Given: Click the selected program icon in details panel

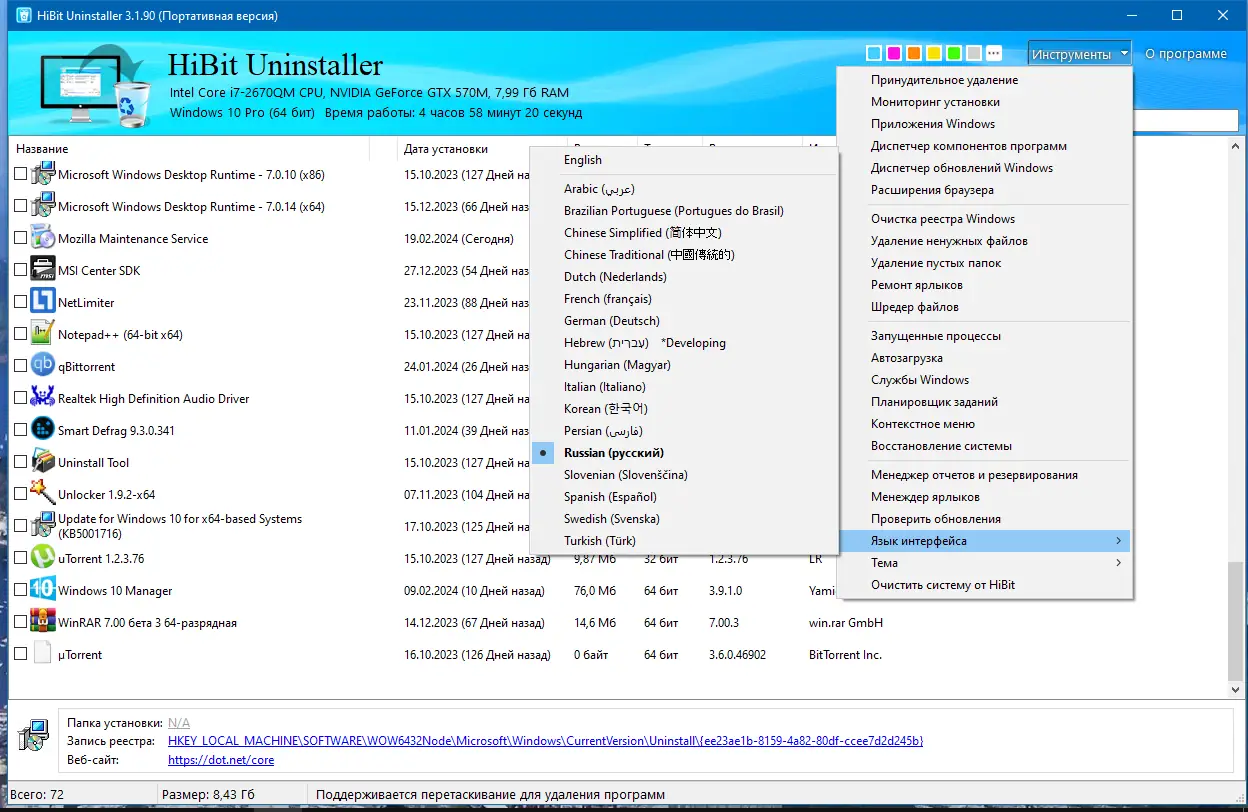Looking at the screenshot, I should click(x=36, y=736).
